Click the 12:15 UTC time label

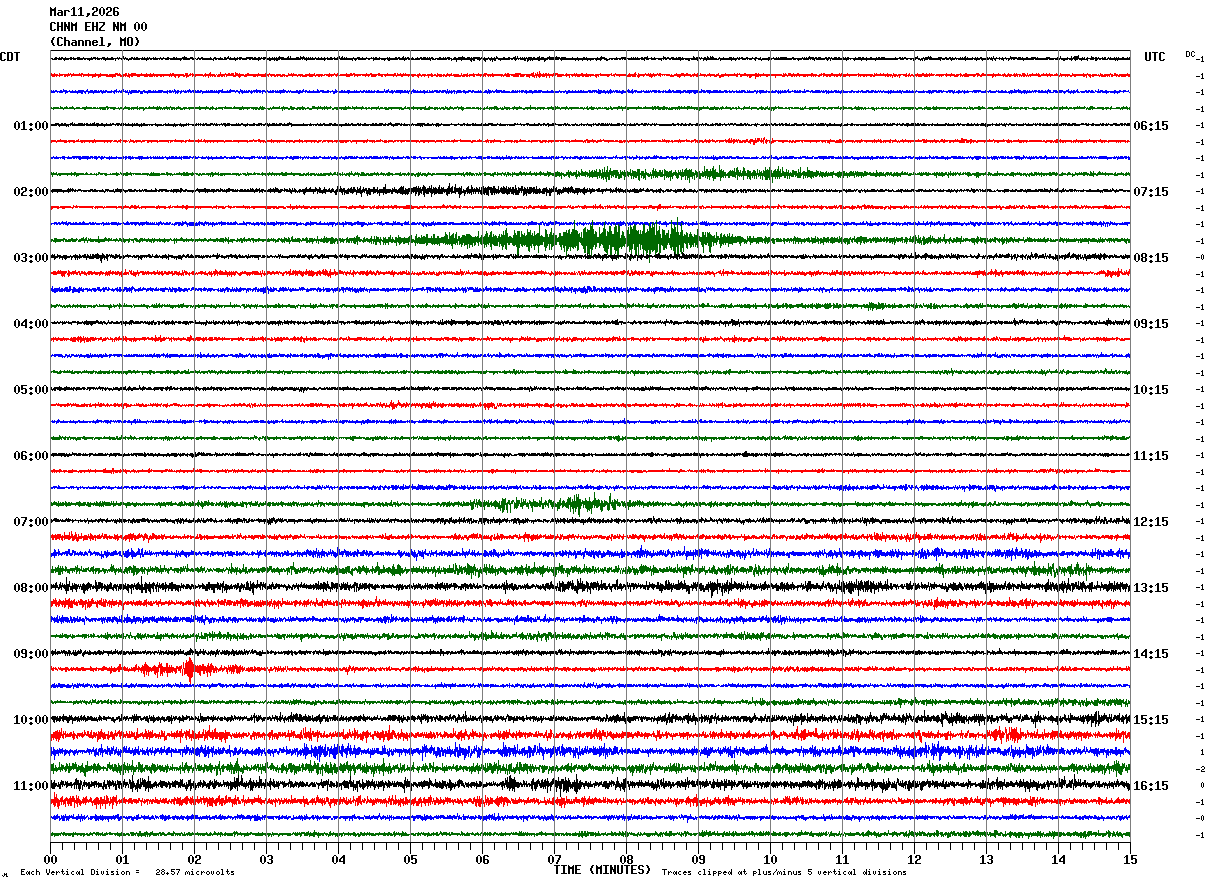1151,522
